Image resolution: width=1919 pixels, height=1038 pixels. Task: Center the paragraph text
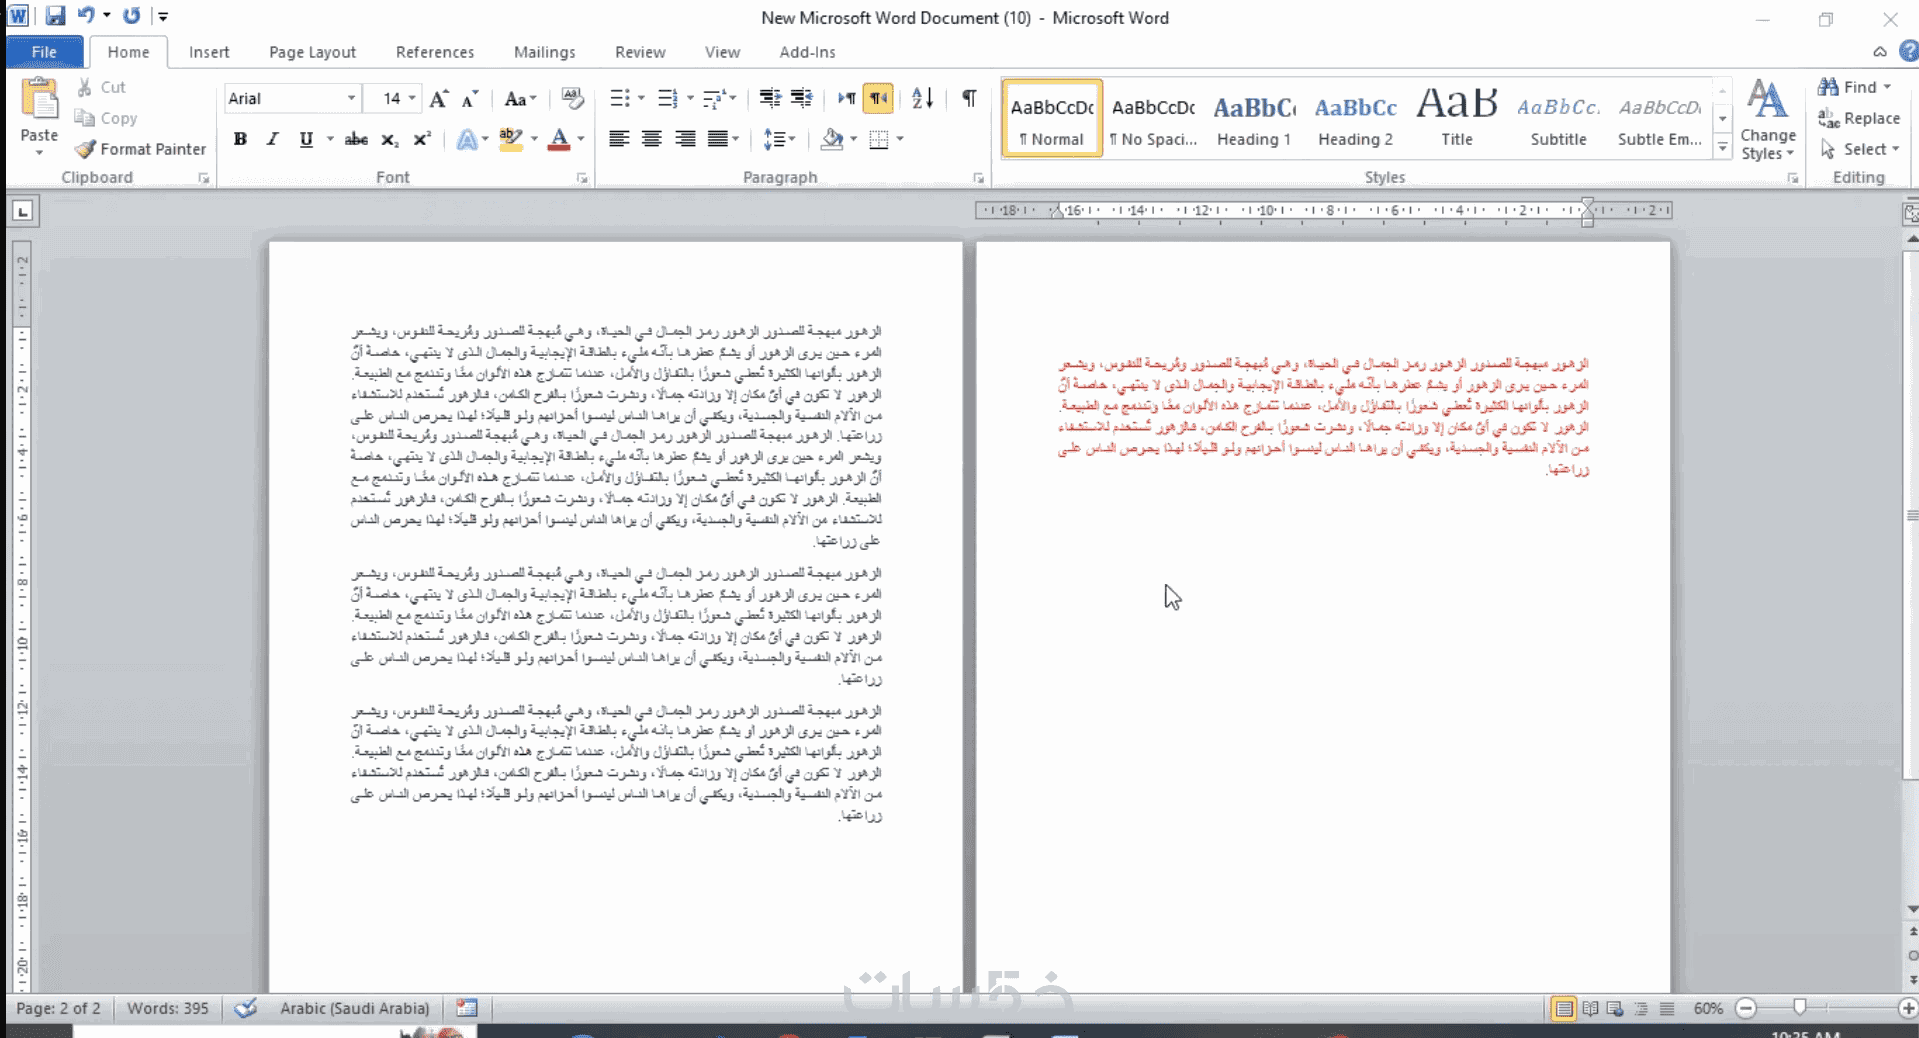point(652,139)
